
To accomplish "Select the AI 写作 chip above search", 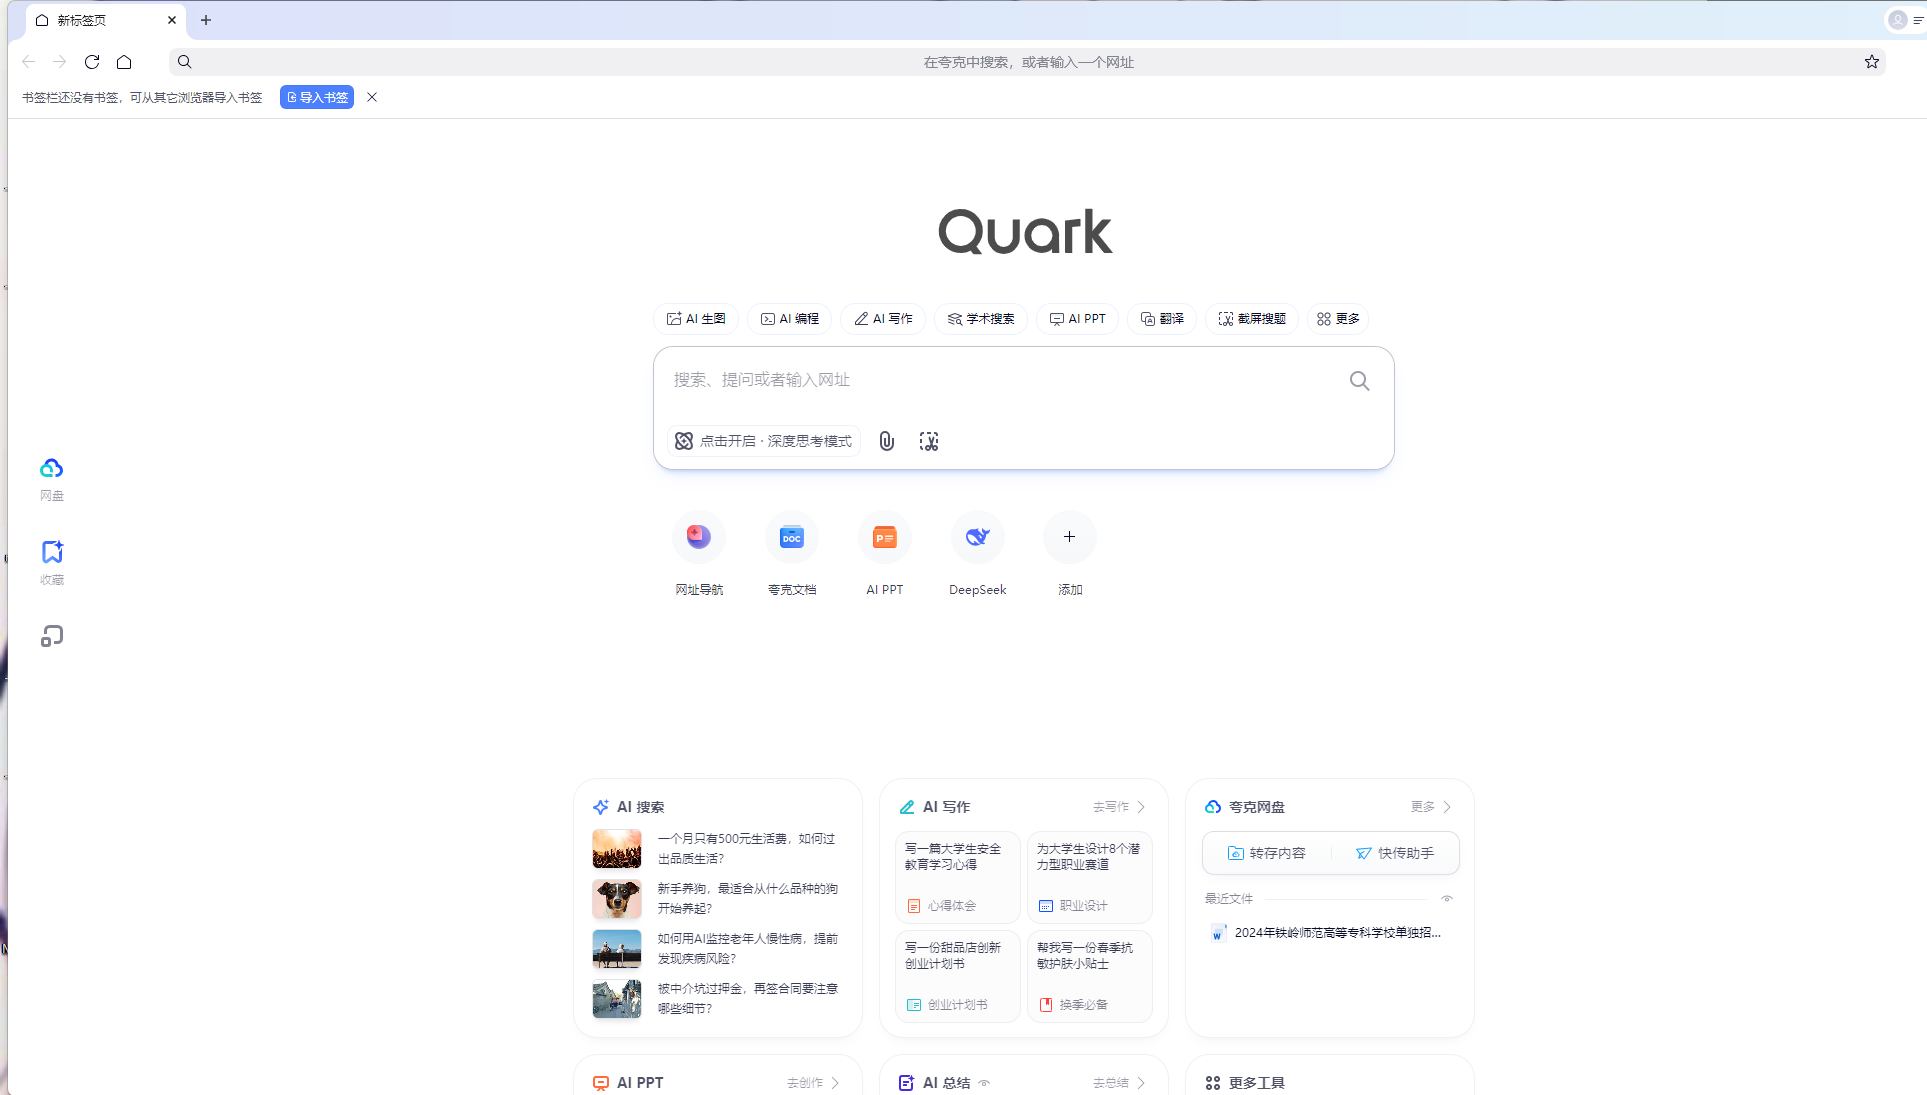I will 883,319.
